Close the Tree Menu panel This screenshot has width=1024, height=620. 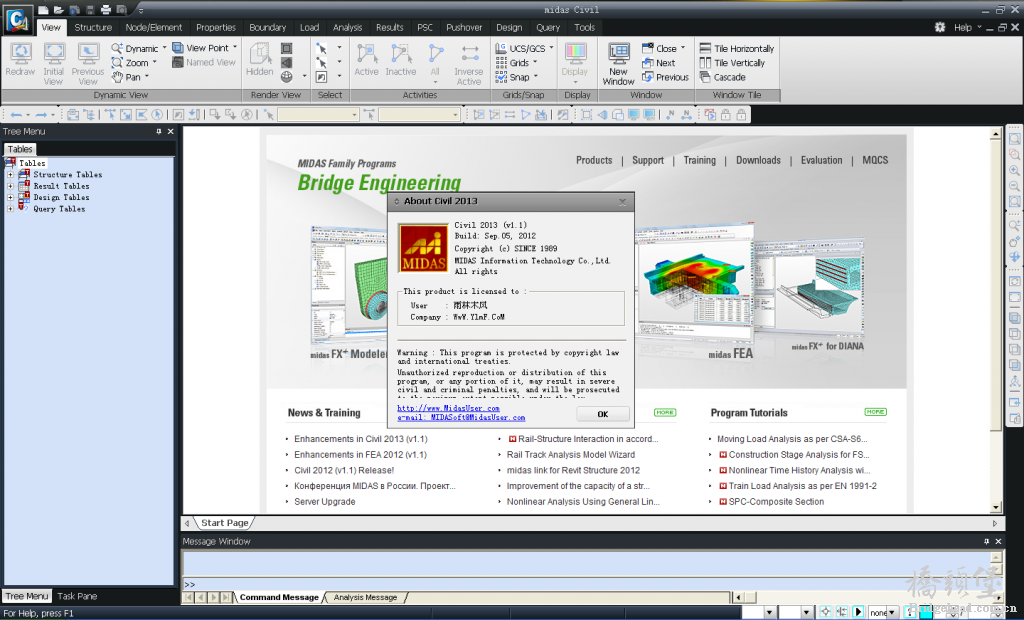click(x=170, y=131)
